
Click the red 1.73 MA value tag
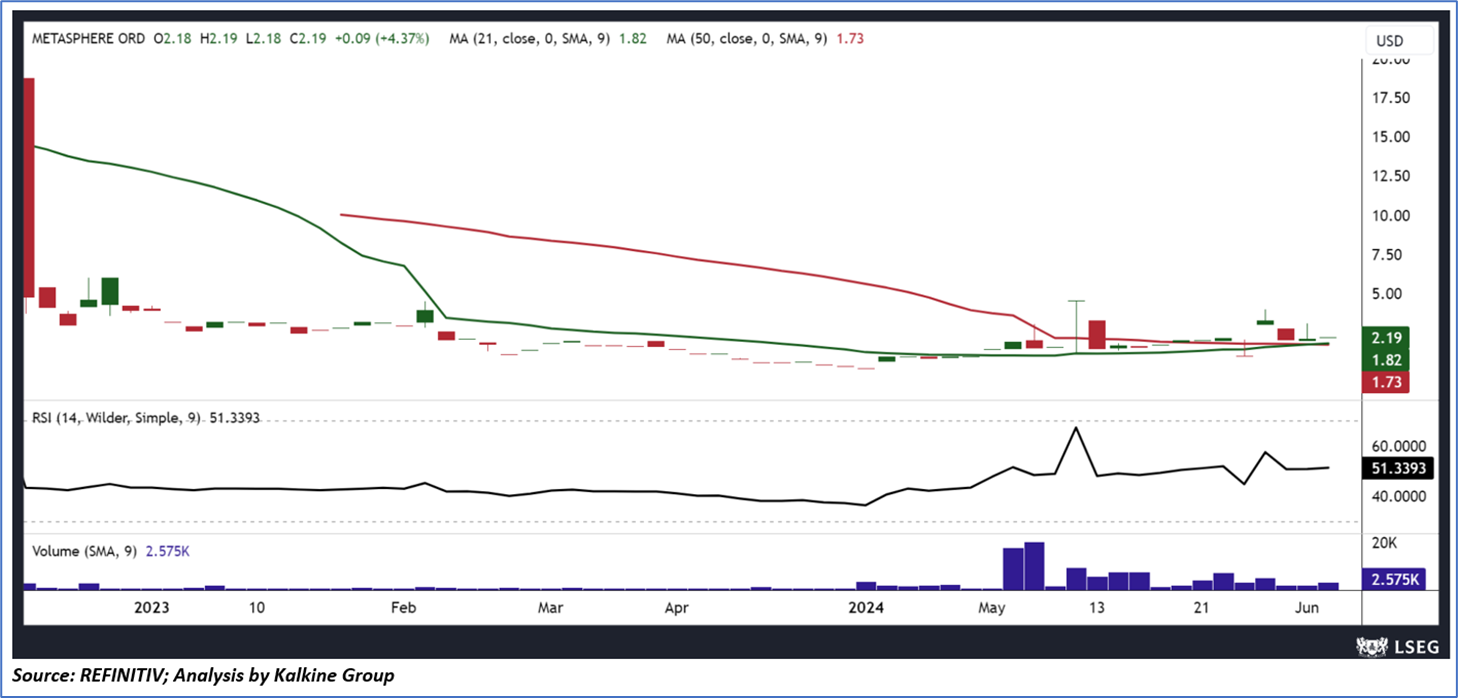[1386, 382]
